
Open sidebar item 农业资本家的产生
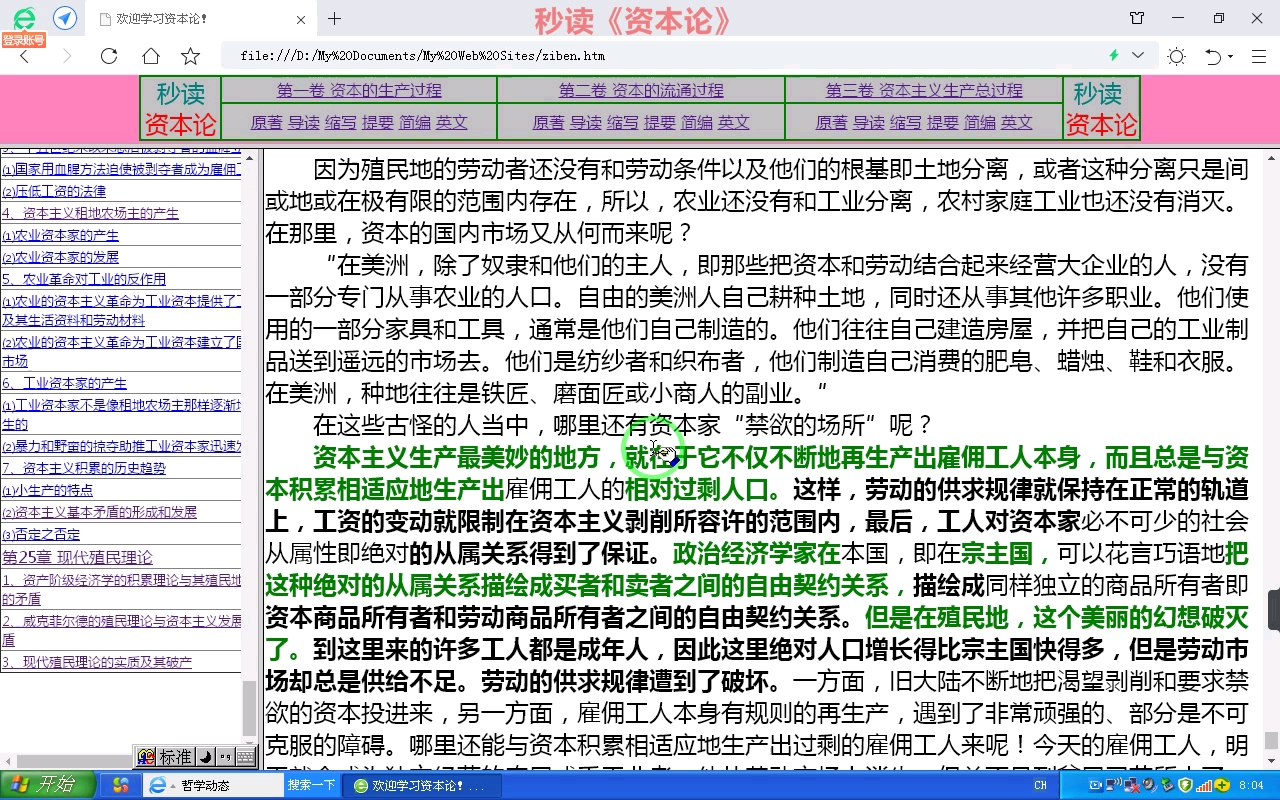click(60, 235)
